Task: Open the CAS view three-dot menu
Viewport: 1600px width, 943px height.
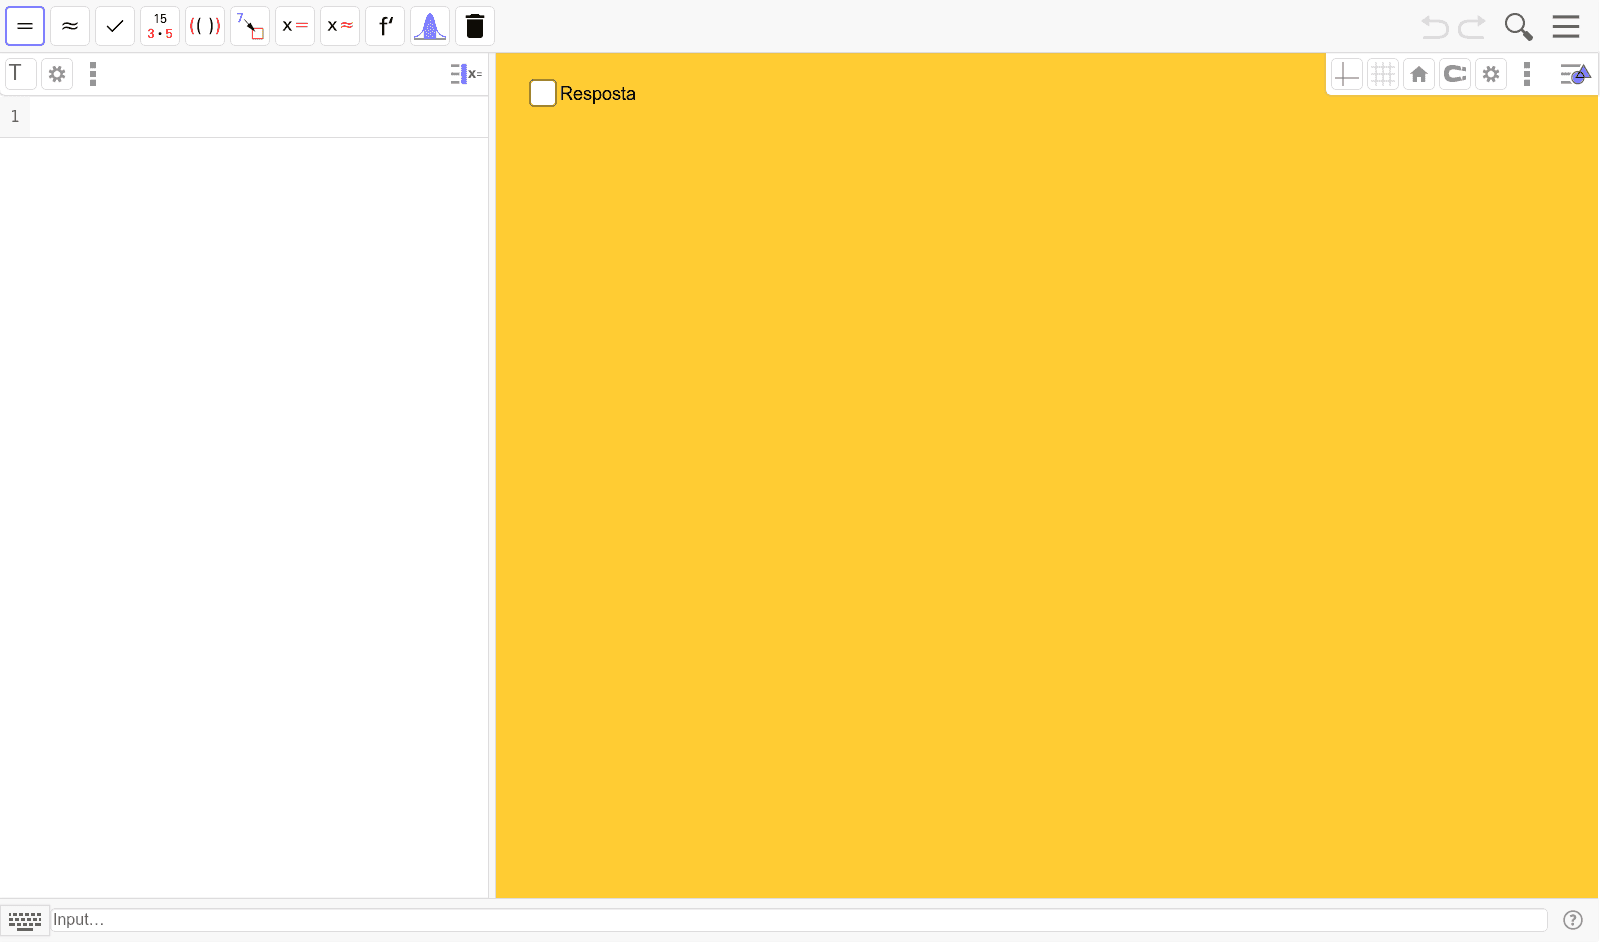Action: coord(93,74)
